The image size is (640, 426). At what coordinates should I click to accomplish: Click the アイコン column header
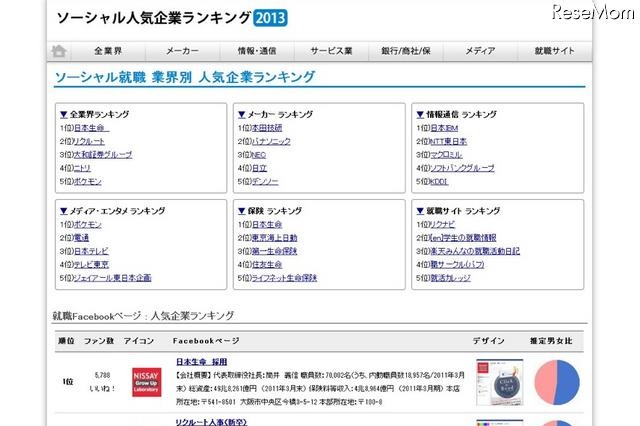[139, 341]
